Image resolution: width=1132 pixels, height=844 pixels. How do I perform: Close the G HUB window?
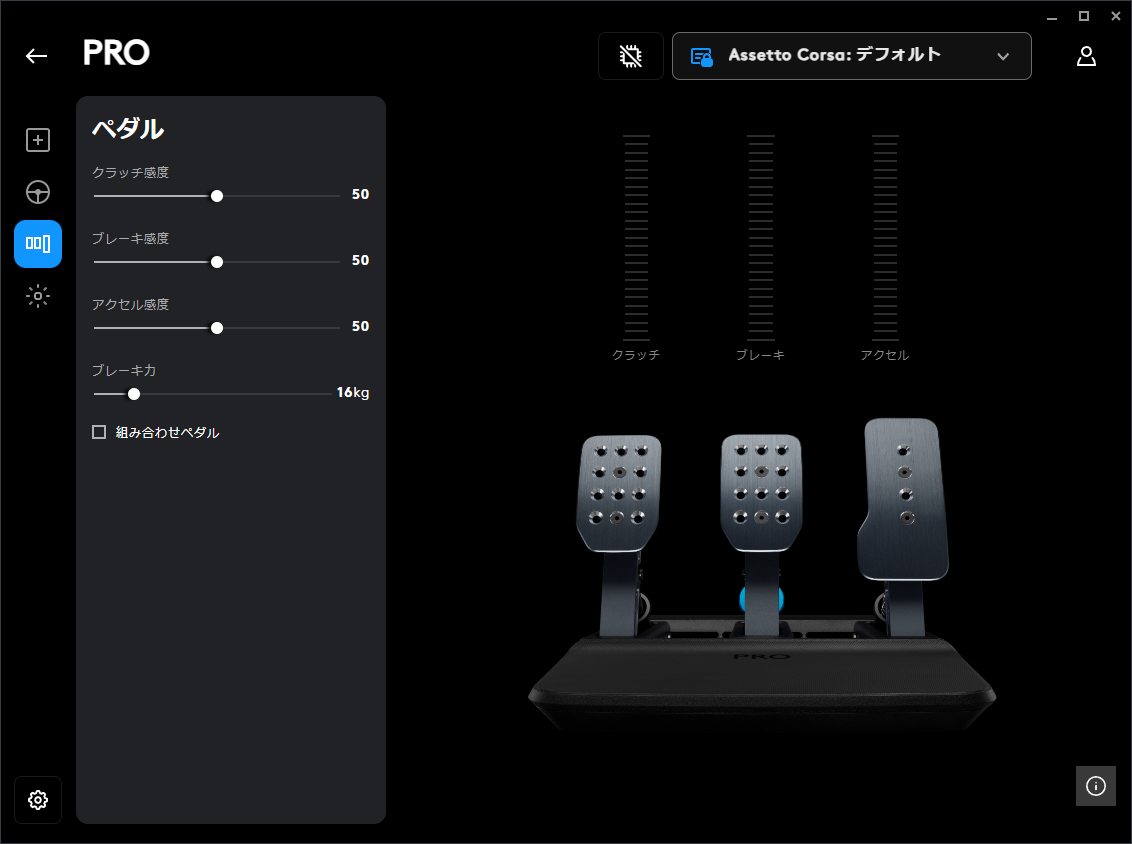tap(1115, 16)
